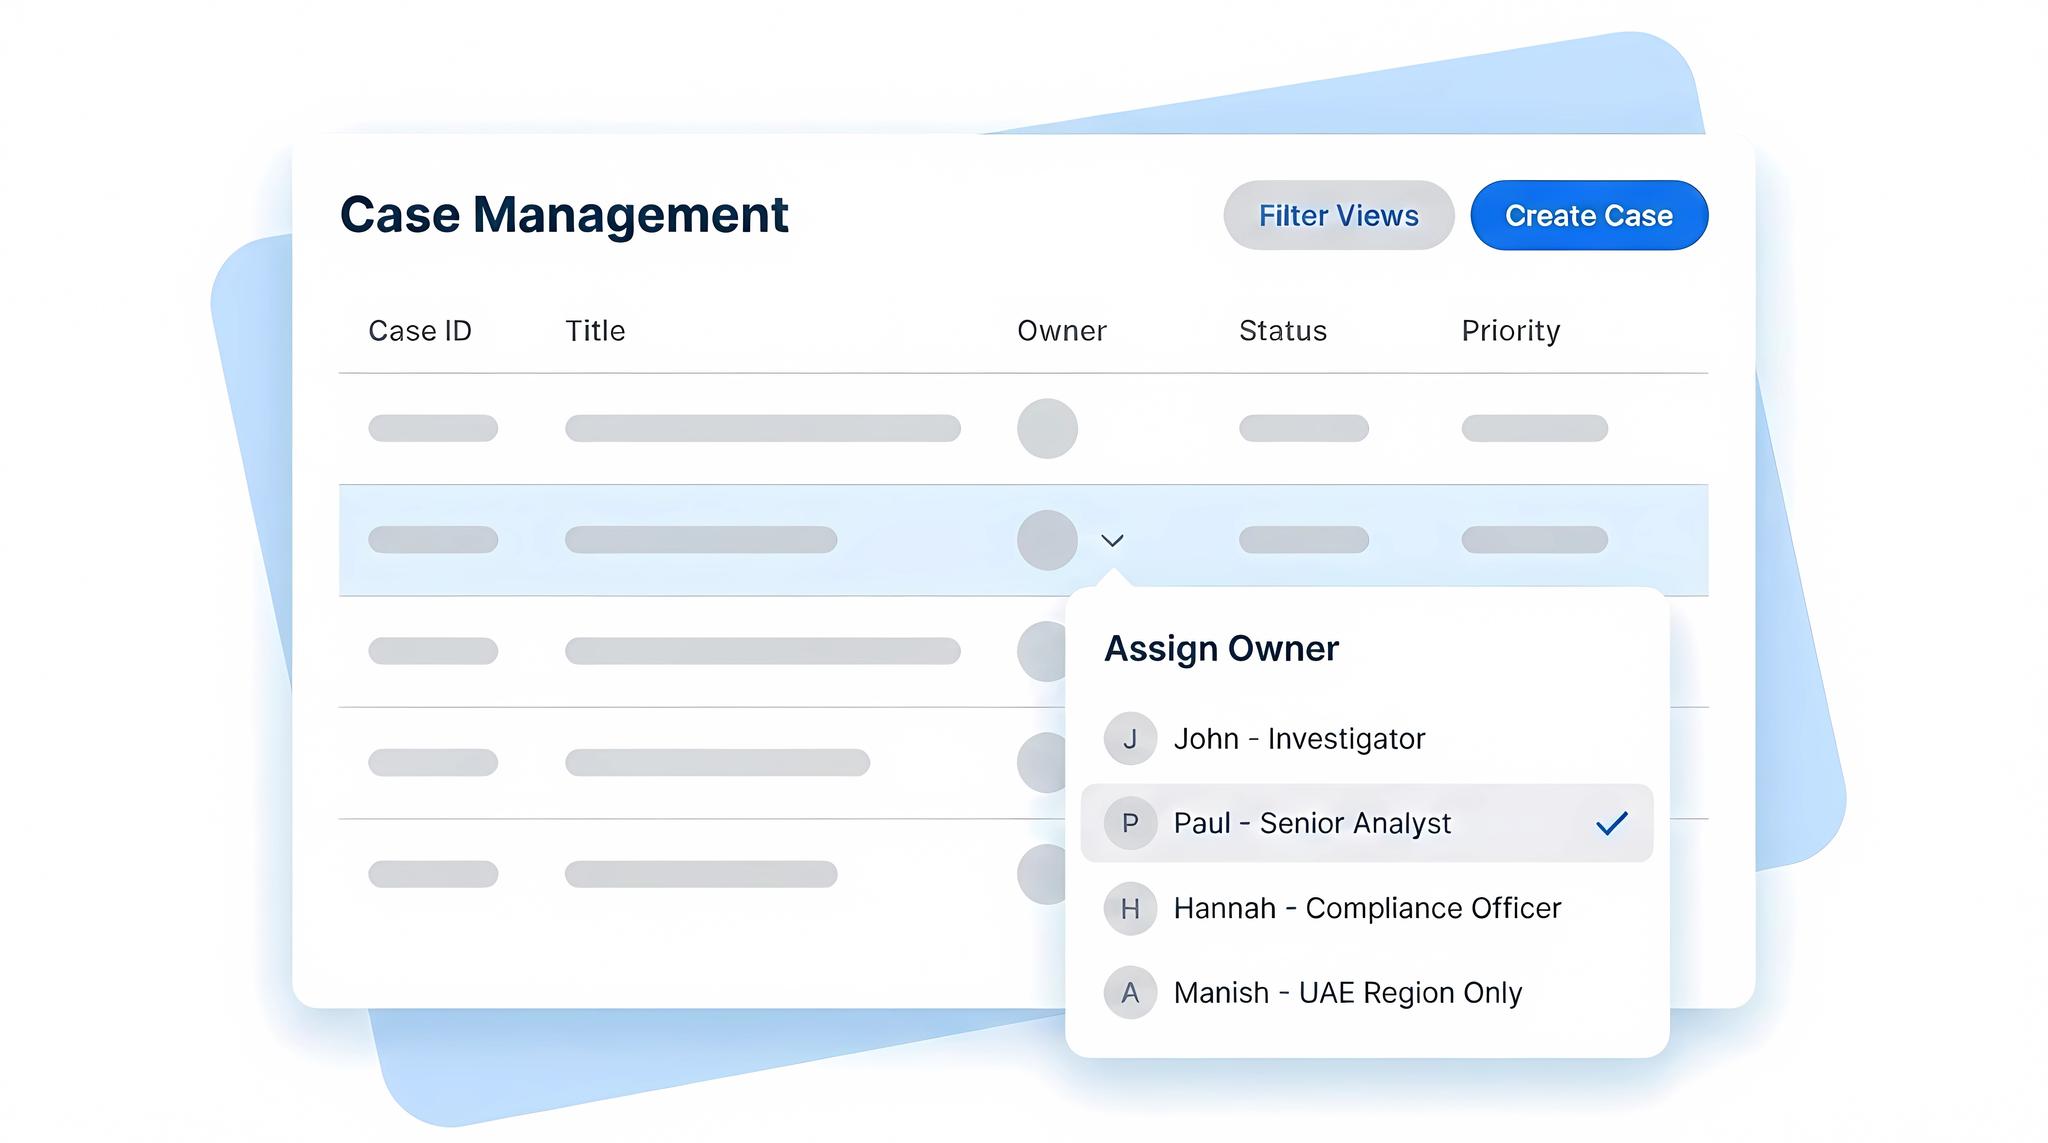Viewport: 2048px width, 1143px height.
Task: Open the owner dropdown chevron on the highlighted row
Action: tap(1113, 540)
